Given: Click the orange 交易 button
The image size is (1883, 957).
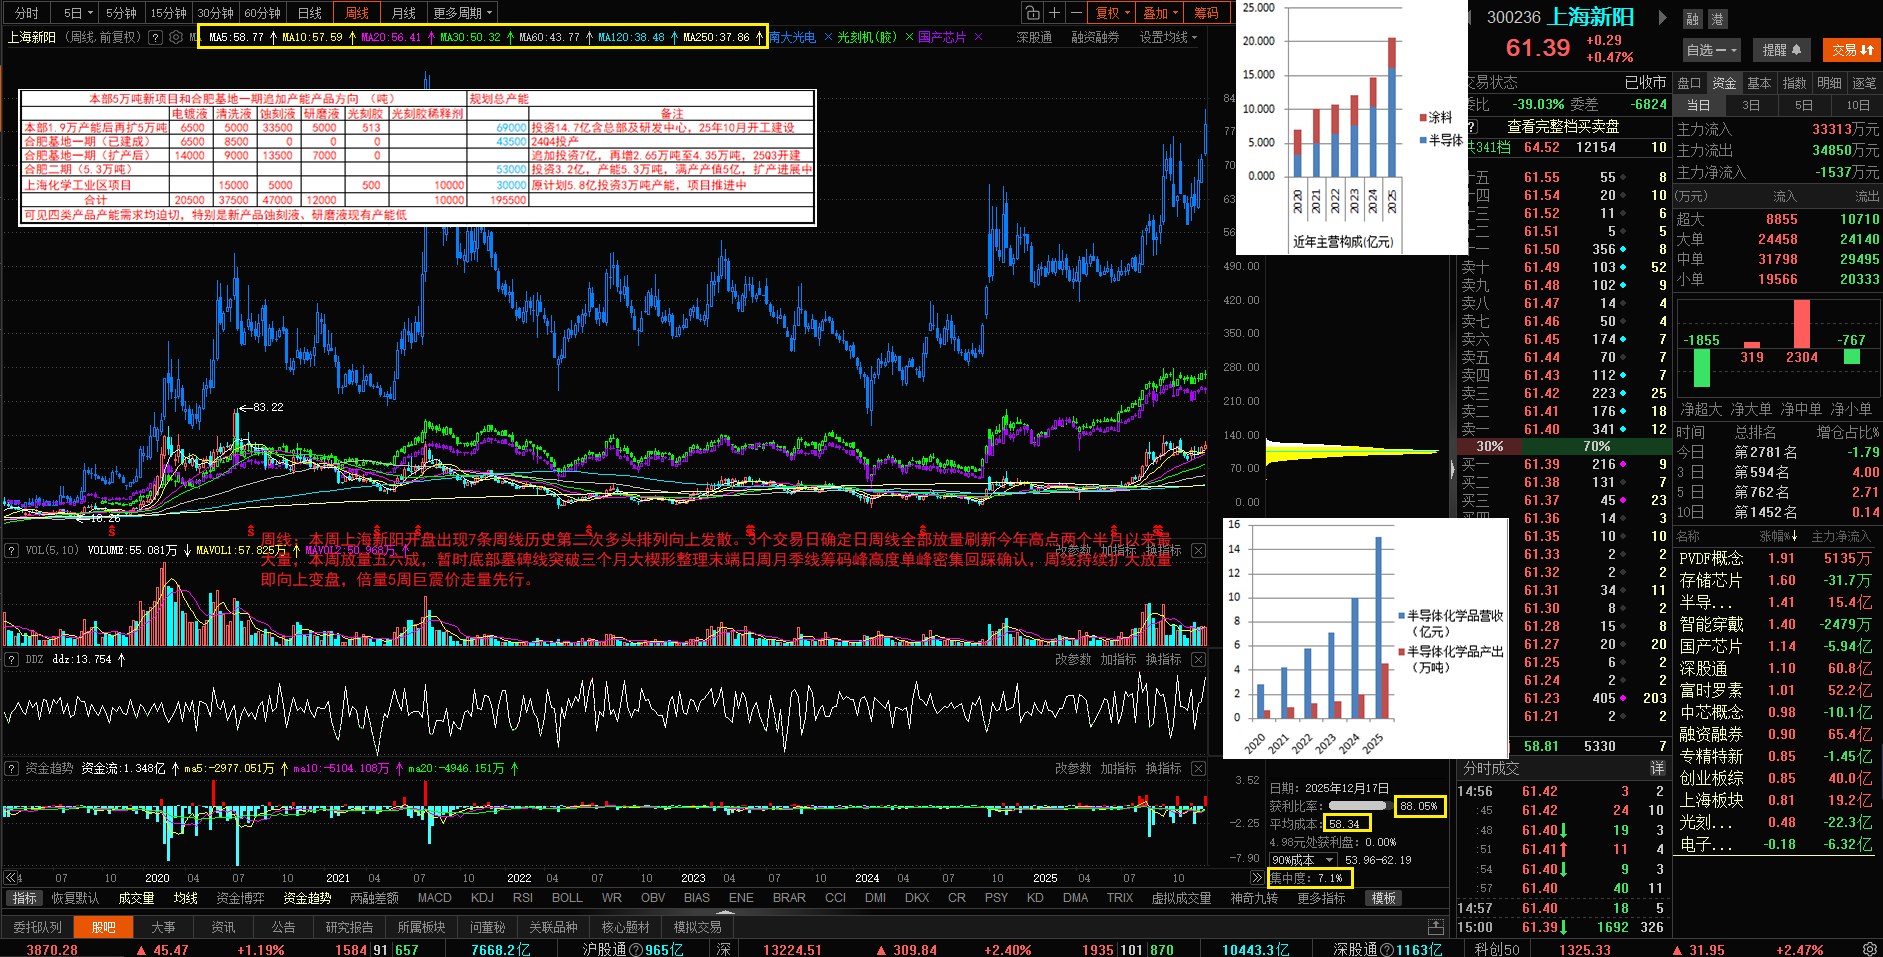Looking at the screenshot, I should coord(1852,50).
